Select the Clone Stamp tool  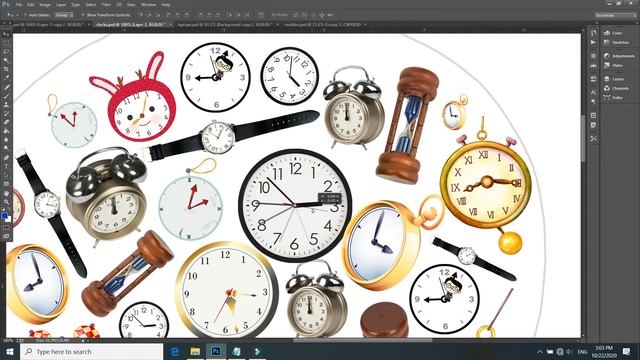coord(6,104)
